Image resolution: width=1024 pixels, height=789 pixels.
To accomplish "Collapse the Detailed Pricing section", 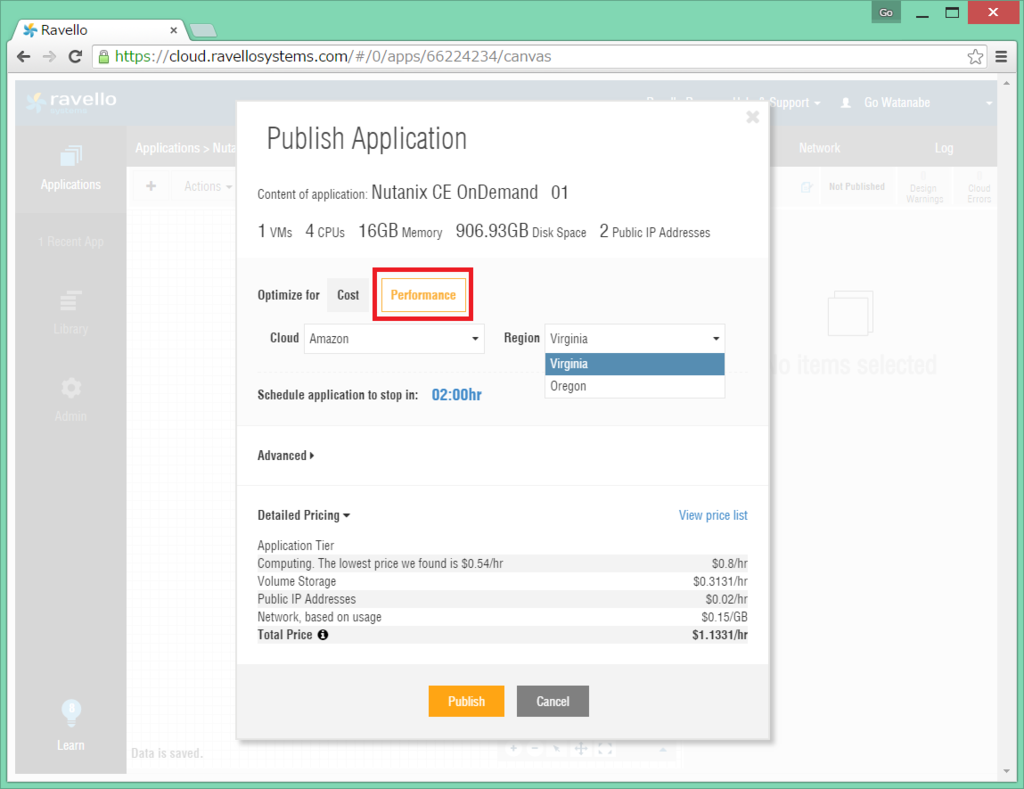I will click(x=304, y=515).
